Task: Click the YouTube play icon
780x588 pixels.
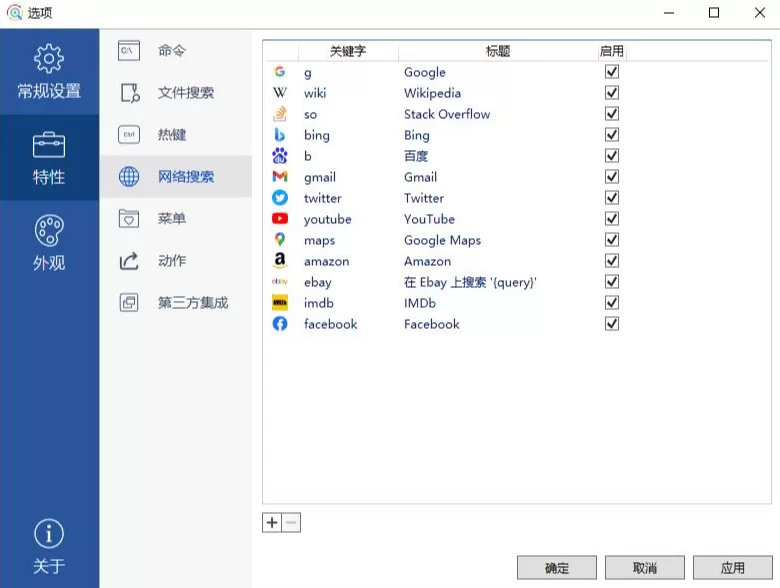Action: pos(280,219)
